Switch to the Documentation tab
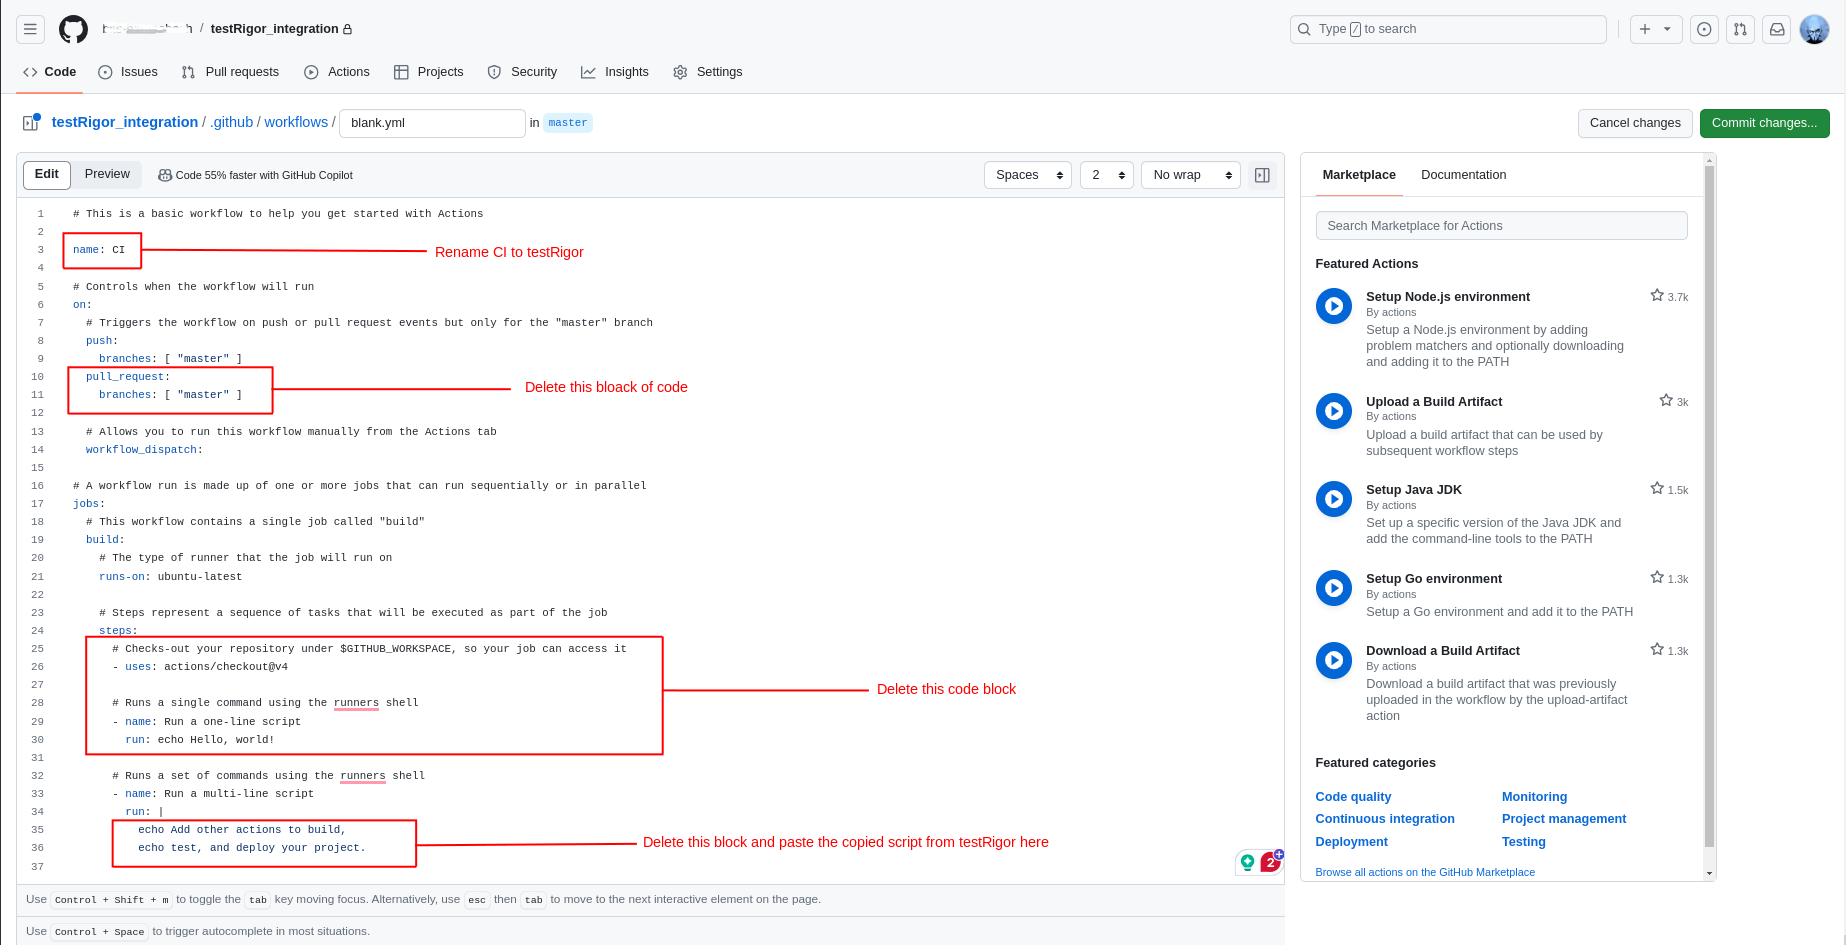 (x=1463, y=175)
